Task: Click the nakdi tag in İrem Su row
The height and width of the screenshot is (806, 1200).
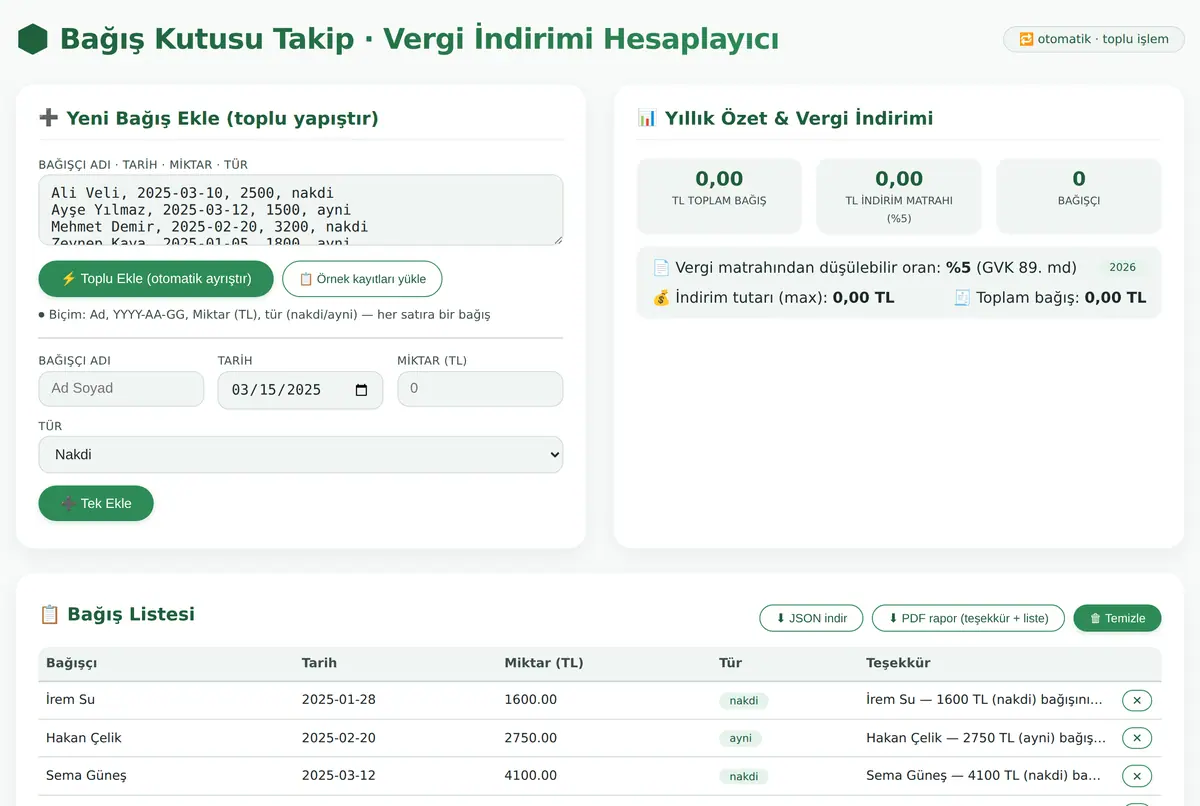Action: [x=743, y=701]
